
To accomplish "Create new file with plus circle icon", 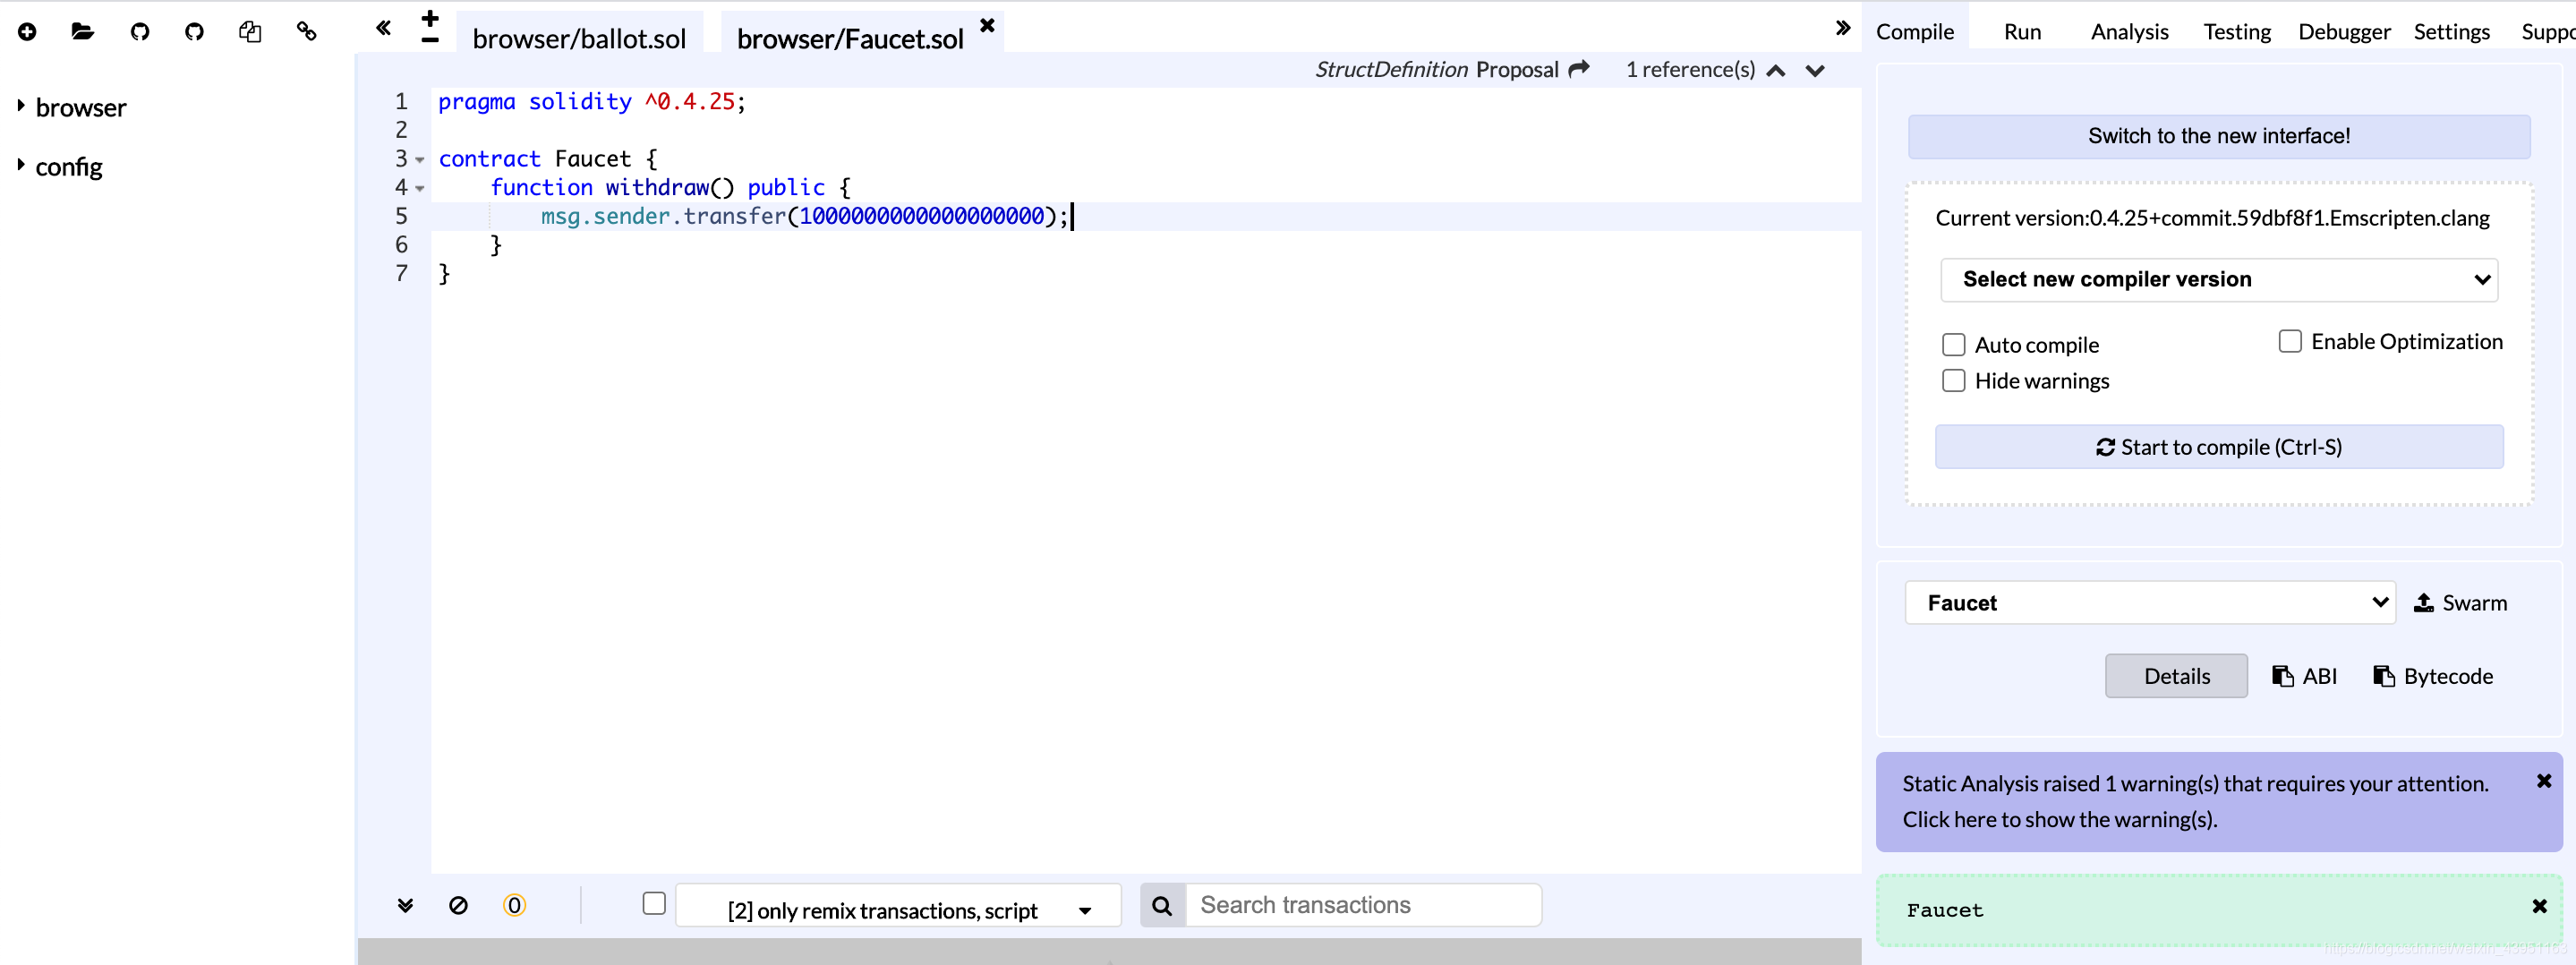I will click(x=27, y=32).
